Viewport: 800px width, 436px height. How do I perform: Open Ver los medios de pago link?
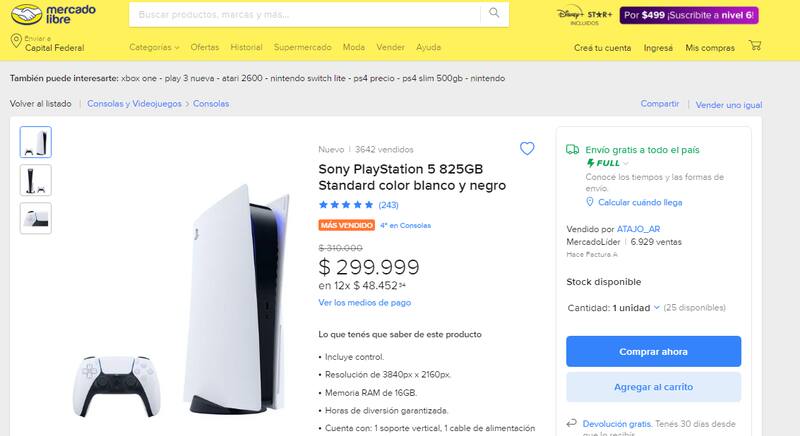(x=364, y=302)
